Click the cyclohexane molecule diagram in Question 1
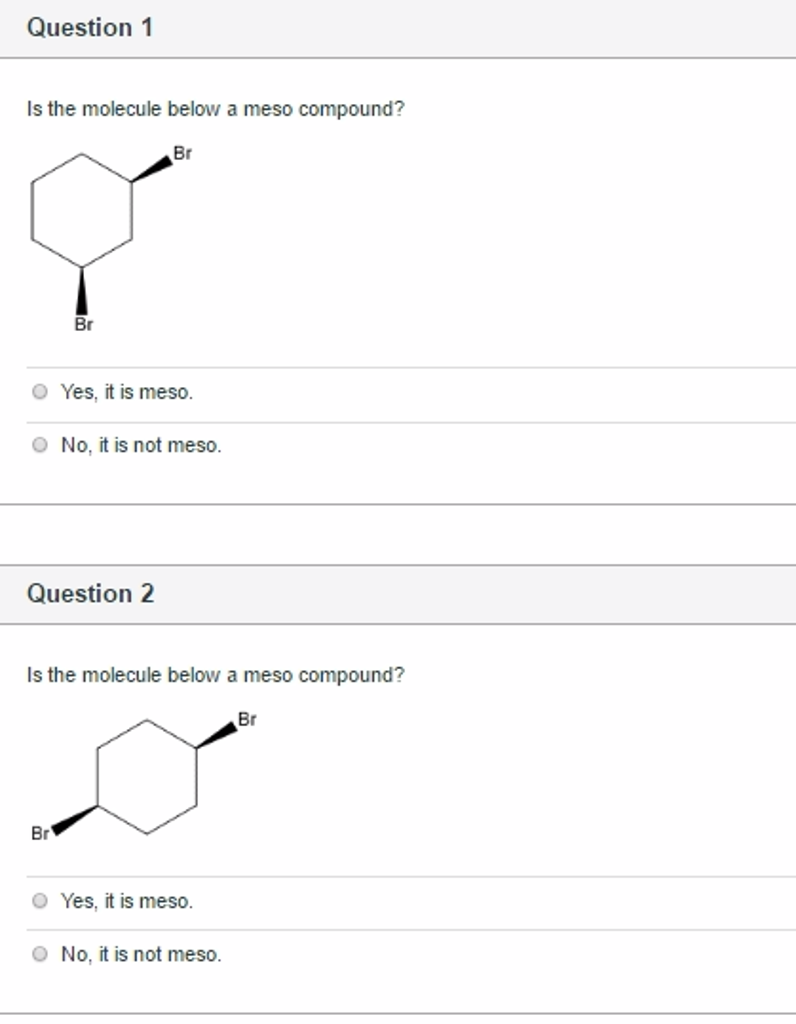This screenshot has height=1024, width=796. (80, 210)
